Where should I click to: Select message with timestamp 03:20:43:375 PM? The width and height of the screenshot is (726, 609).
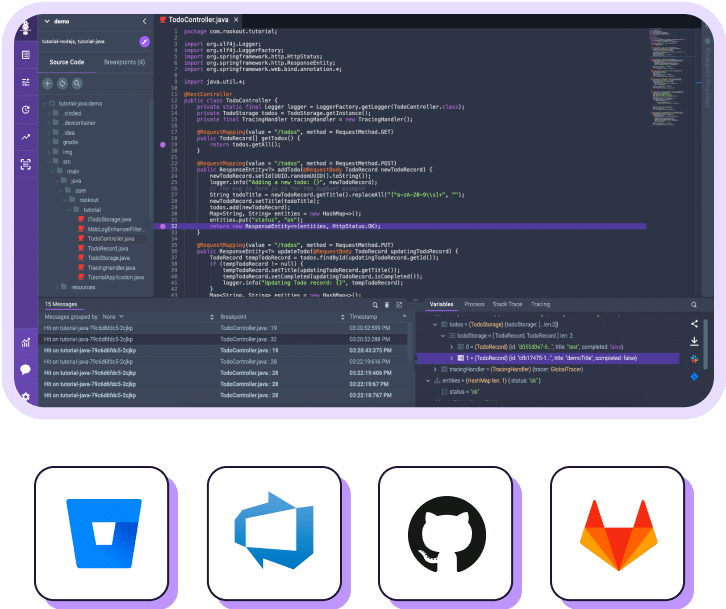225,351
